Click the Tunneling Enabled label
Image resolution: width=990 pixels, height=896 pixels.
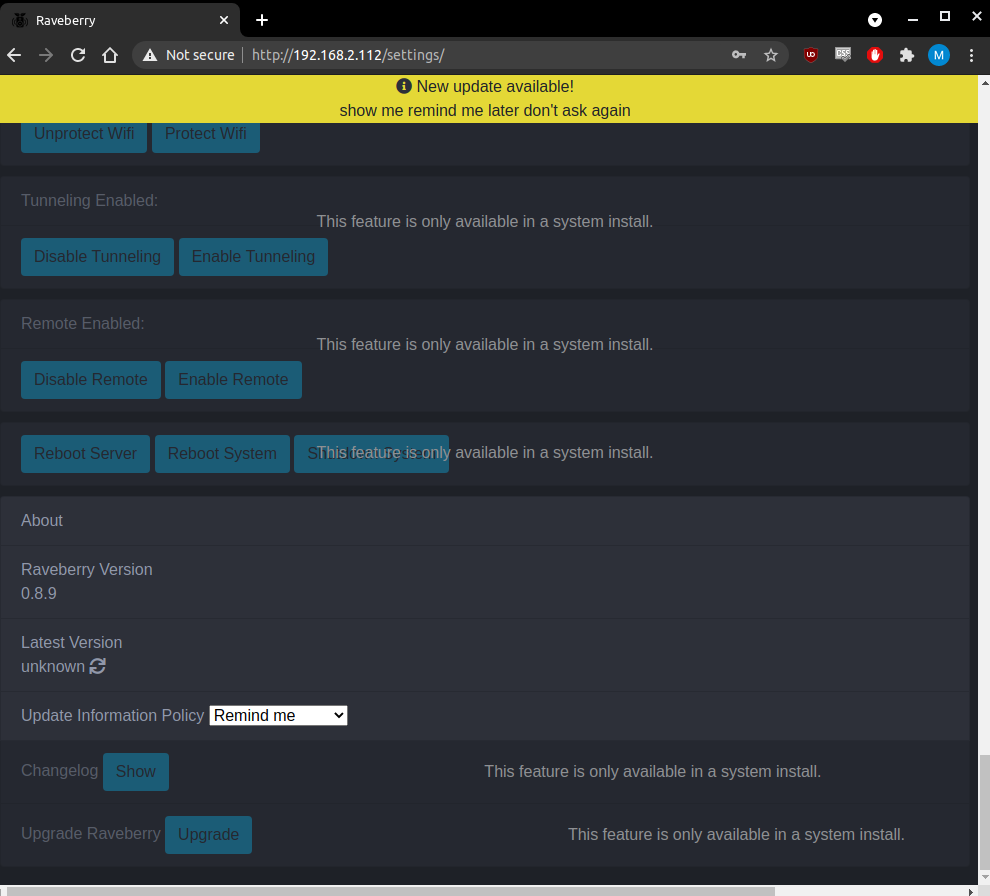pos(90,200)
